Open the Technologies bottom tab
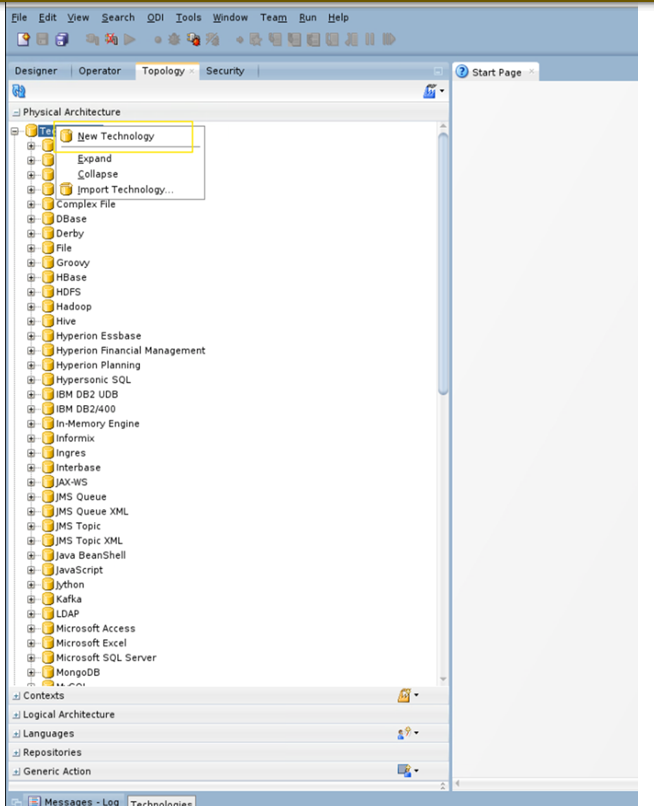This screenshot has height=806, width=654. click(x=161, y=802)
